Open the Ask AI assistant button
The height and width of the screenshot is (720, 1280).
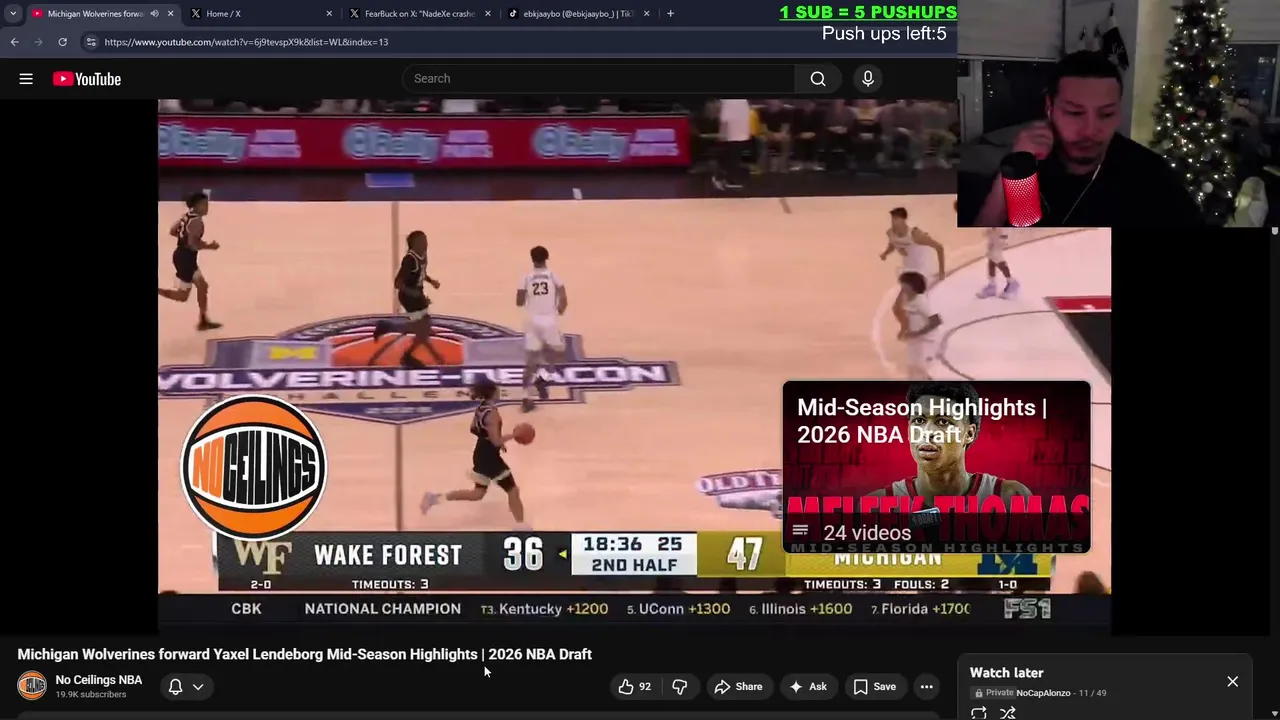point(808,687)
